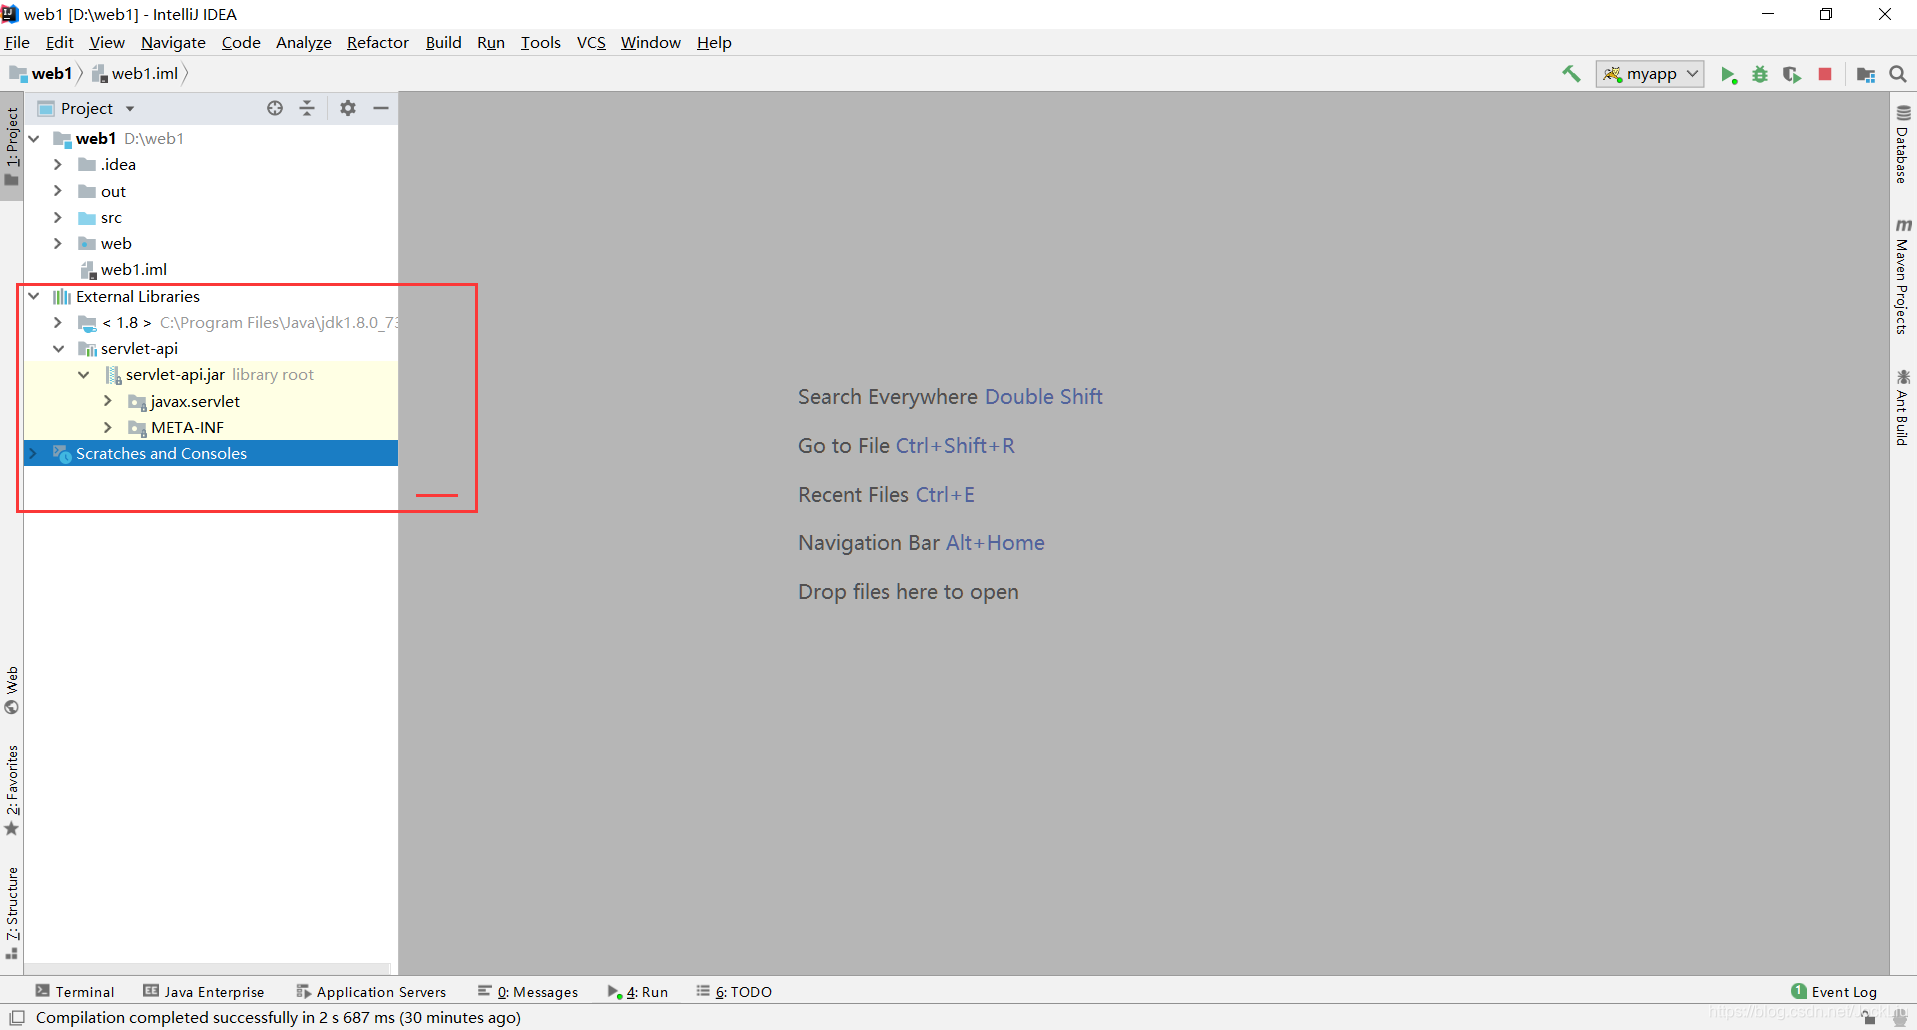
Task: Click compilation status message text
Action: click(x=278, y=1018)
